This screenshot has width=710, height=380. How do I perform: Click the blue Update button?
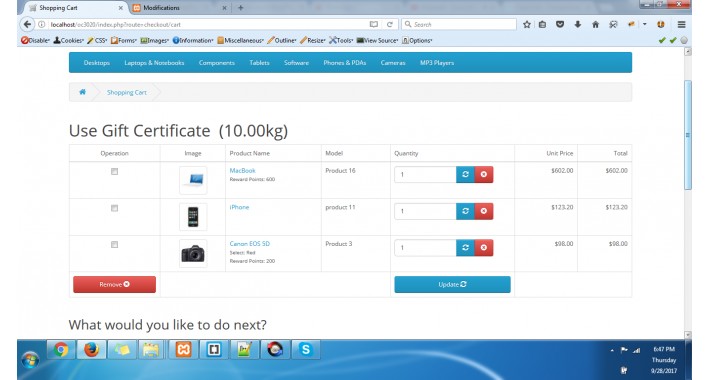coord(452,284)
